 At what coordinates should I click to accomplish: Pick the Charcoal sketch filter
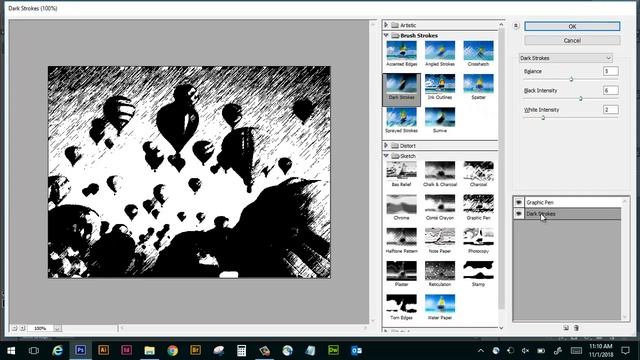[478, 174]
